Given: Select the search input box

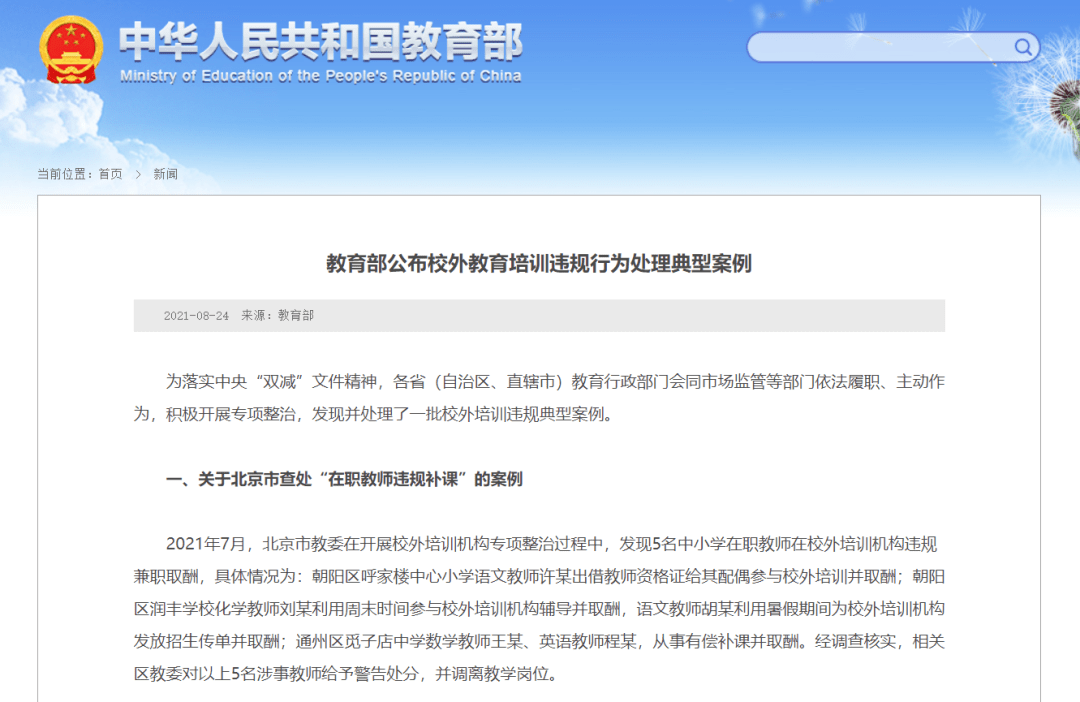Looking at the screenshot, I should 880,47.
